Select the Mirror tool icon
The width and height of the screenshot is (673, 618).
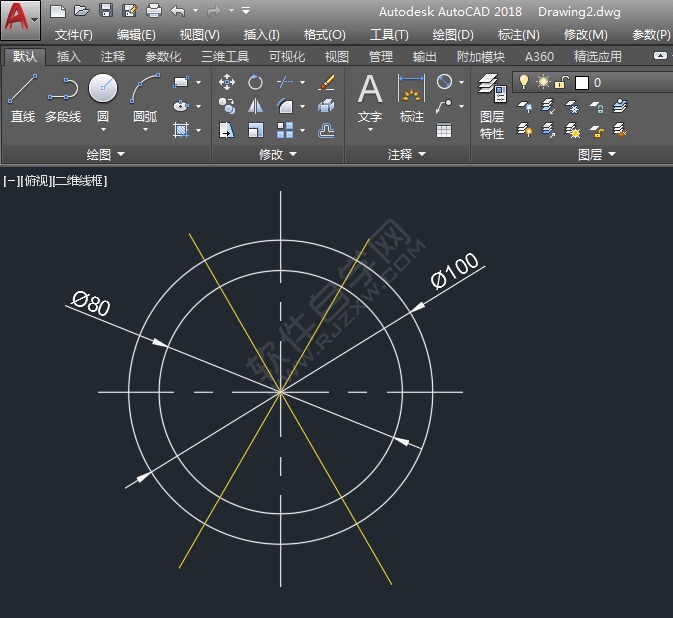[x=256, y=106]
